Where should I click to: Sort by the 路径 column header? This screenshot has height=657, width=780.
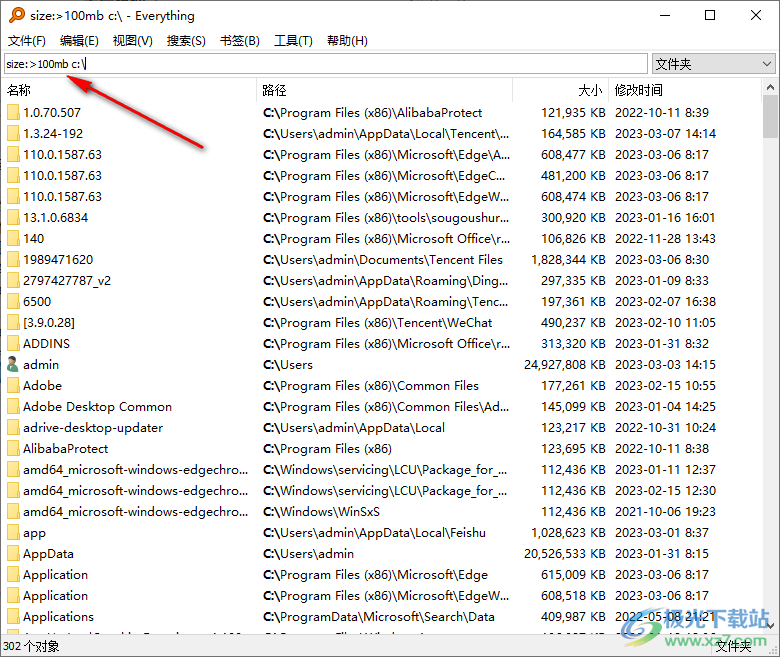click(x=385, y=90)
